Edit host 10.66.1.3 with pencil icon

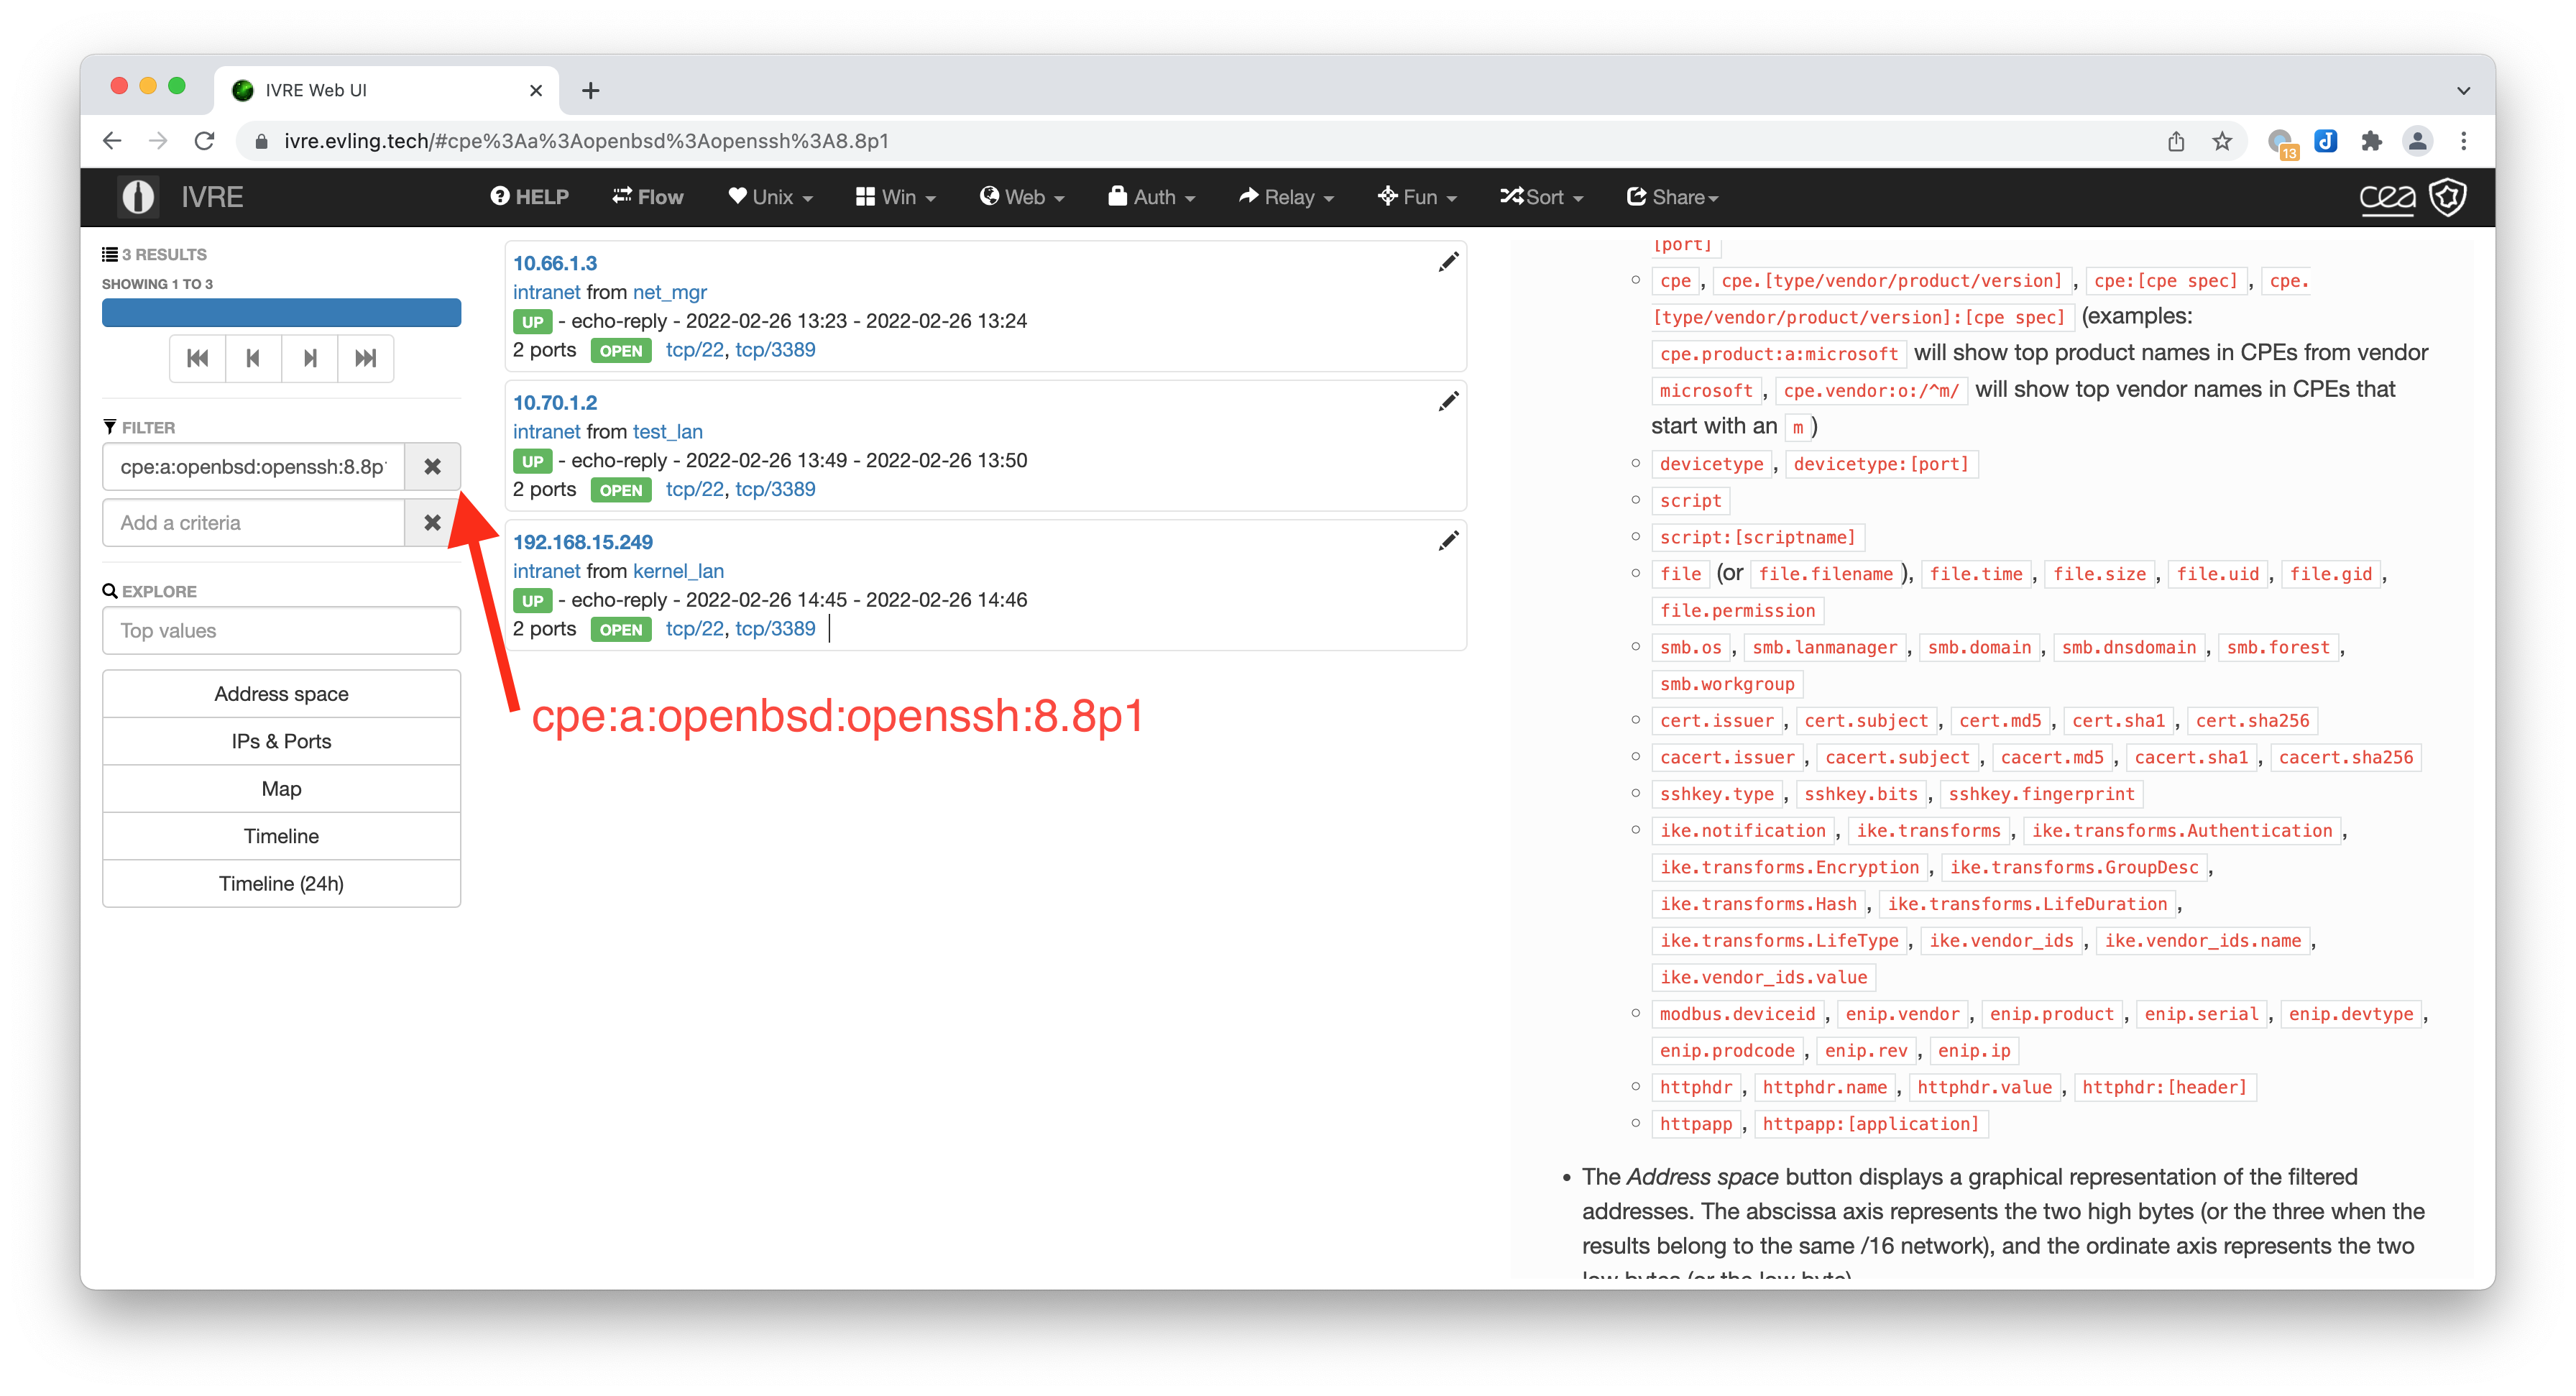1447,262
